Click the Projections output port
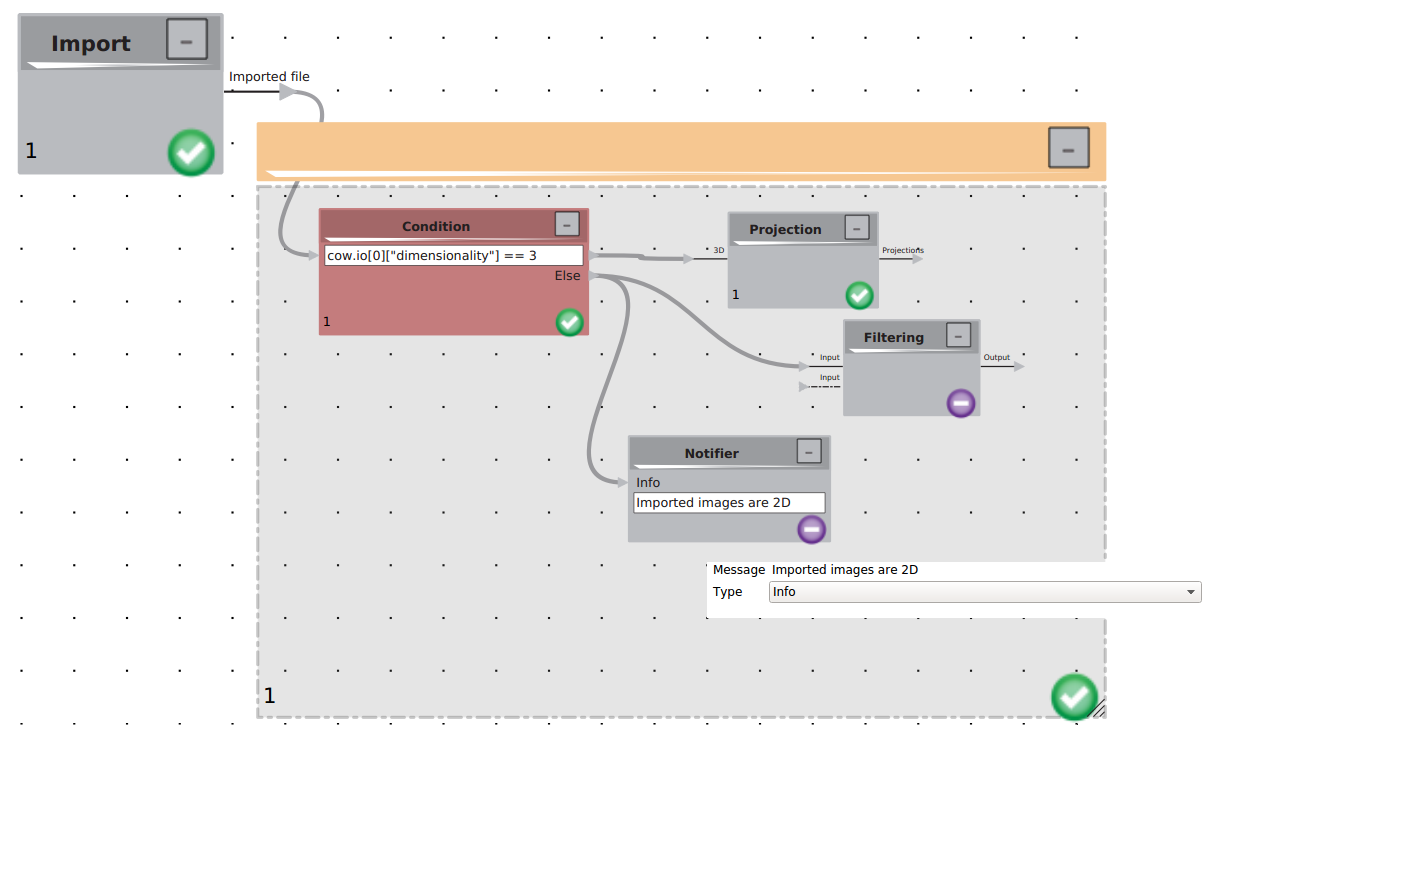The height and width of the screenshot is (882, 1413). pyautogui.click(x=917, y=258)
